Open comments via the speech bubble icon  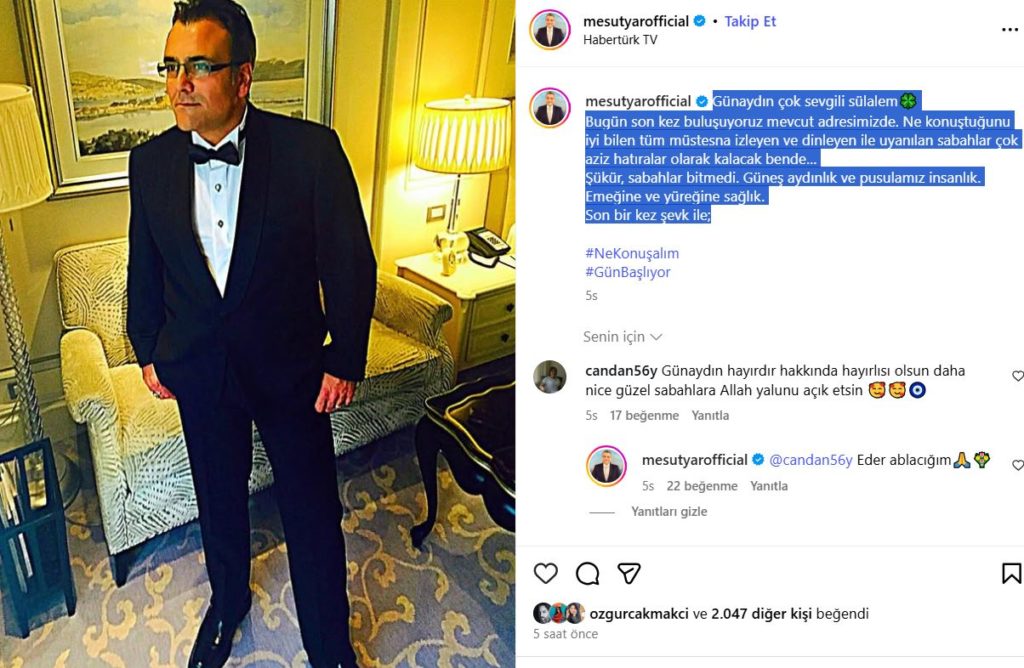coord(588,573)
